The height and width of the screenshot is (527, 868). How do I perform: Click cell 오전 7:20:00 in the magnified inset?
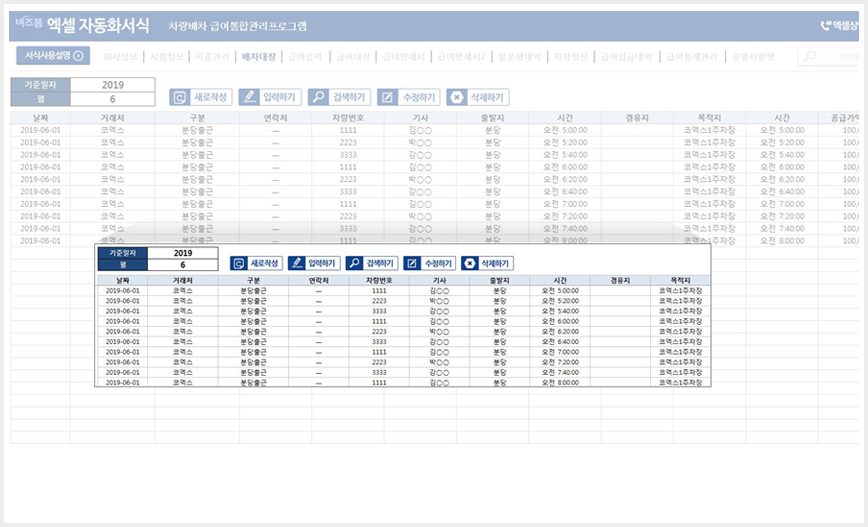click(560, 362)
